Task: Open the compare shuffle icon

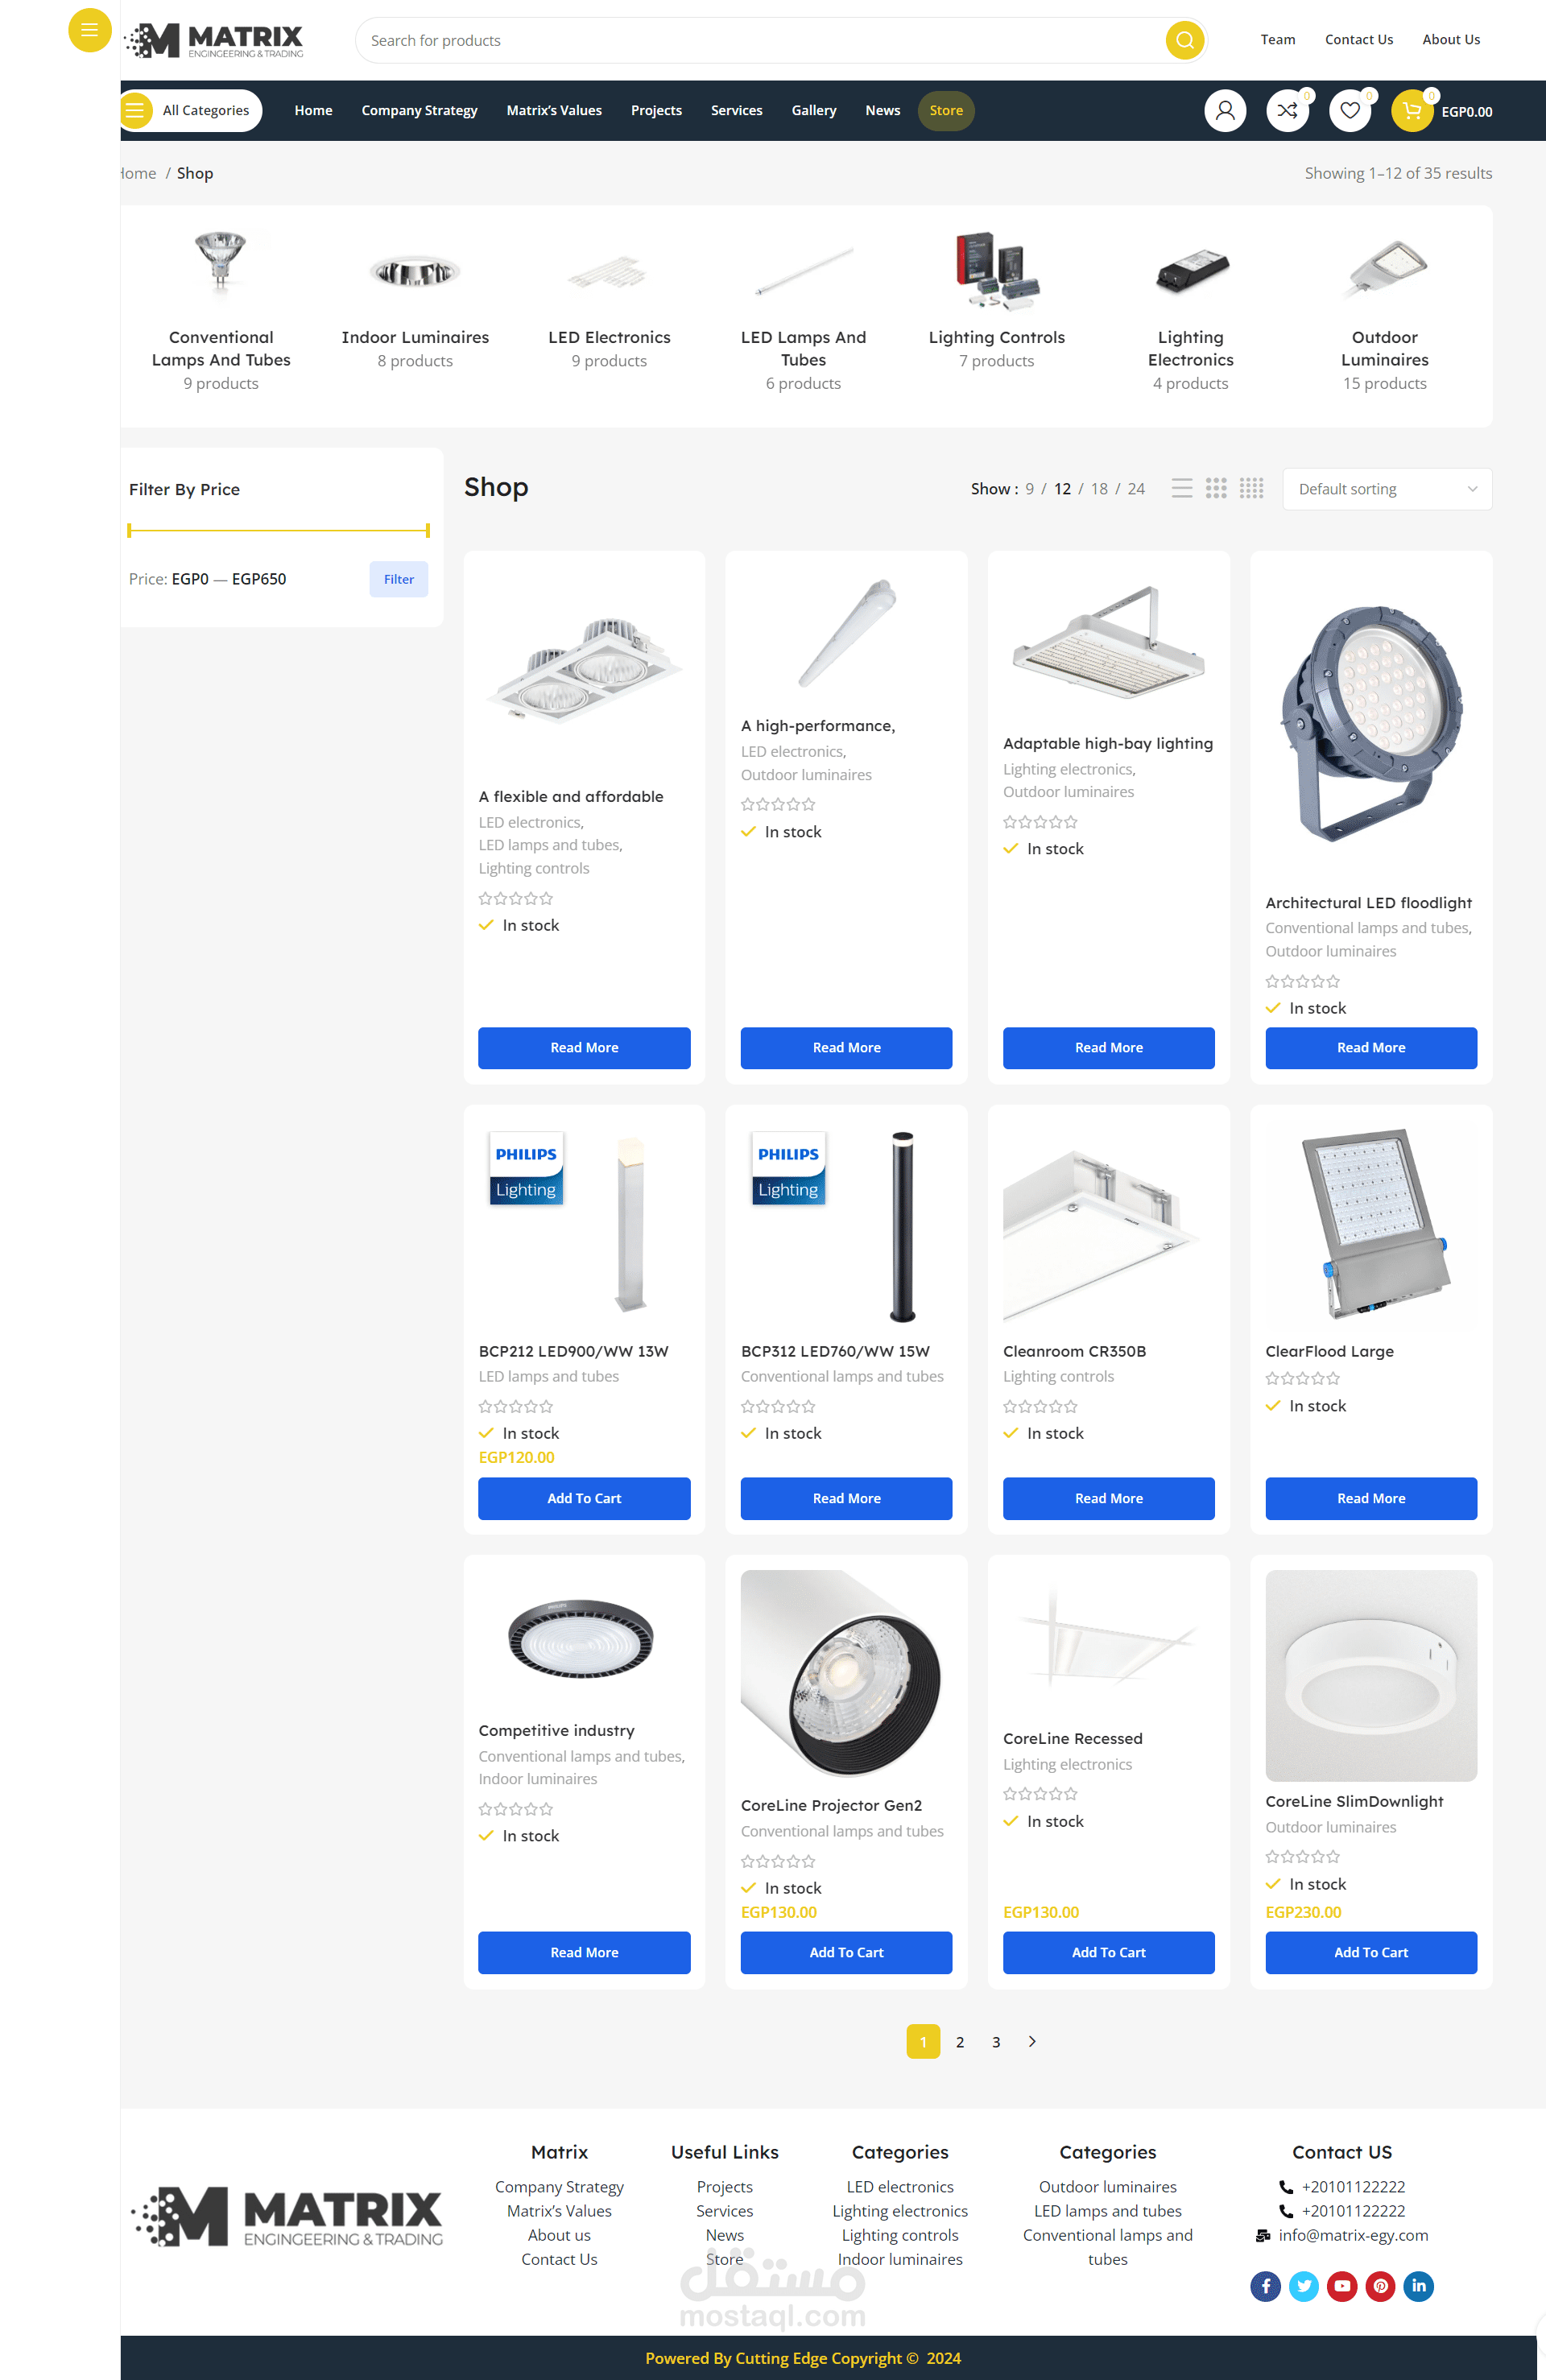Action: click(x=1287, y=111)
